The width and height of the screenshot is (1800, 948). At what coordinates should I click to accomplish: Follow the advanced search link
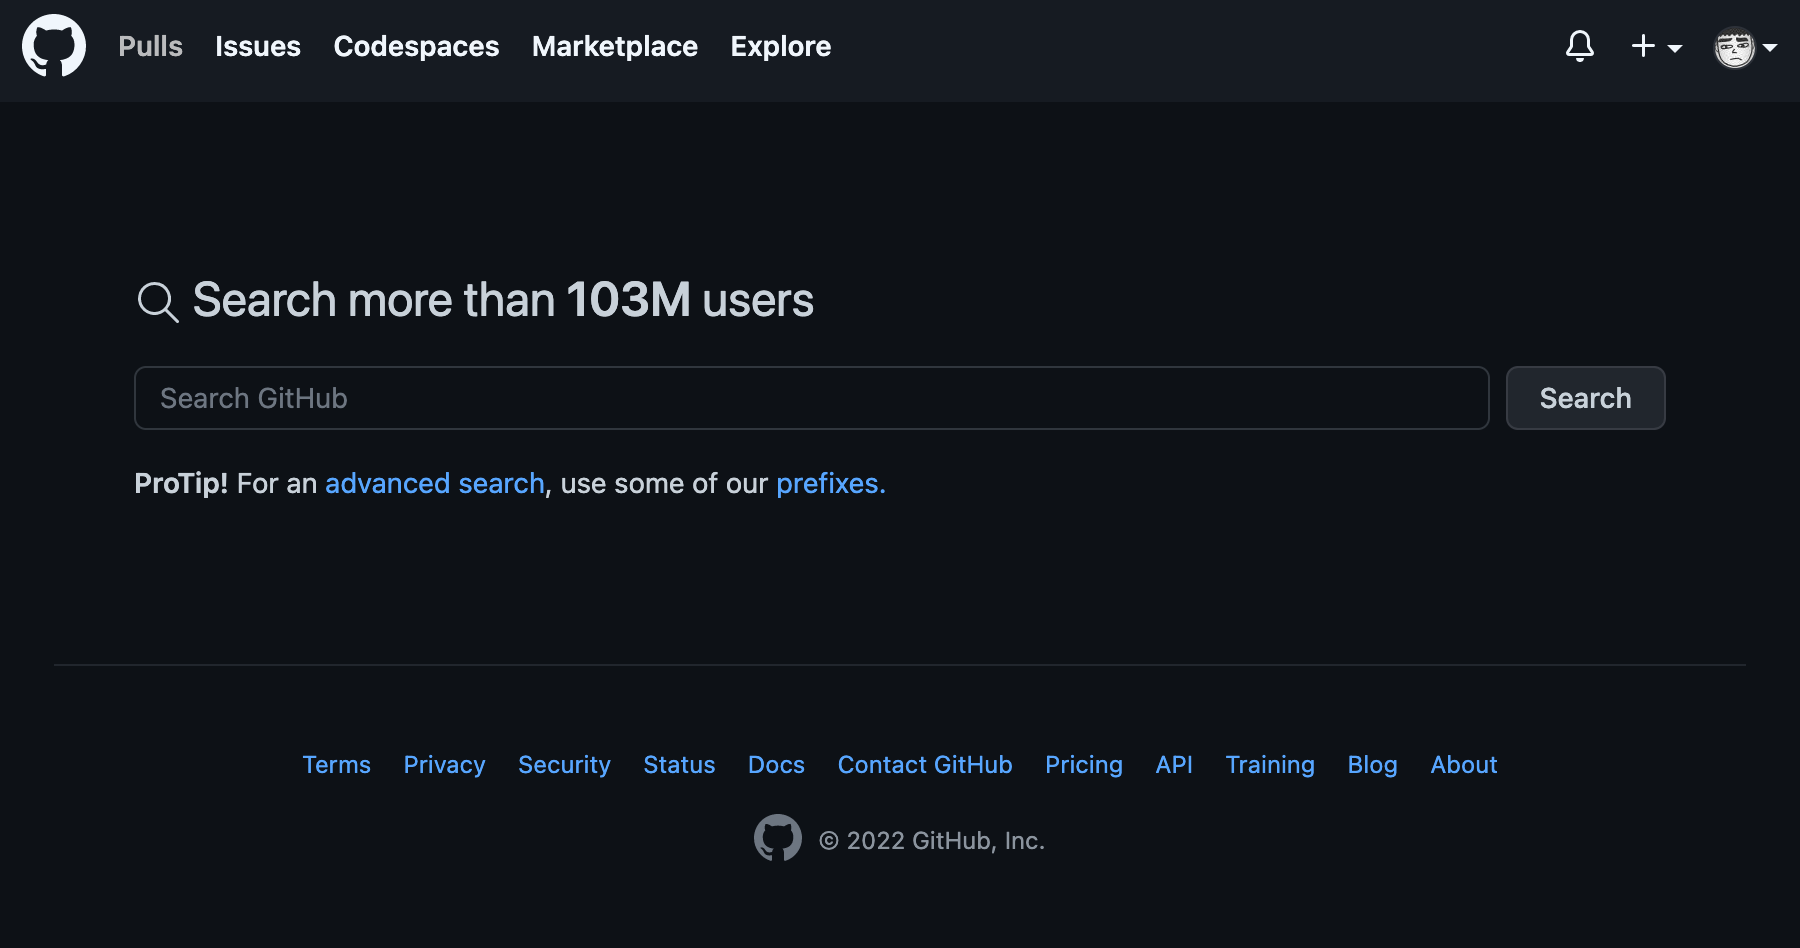point(435,483)
